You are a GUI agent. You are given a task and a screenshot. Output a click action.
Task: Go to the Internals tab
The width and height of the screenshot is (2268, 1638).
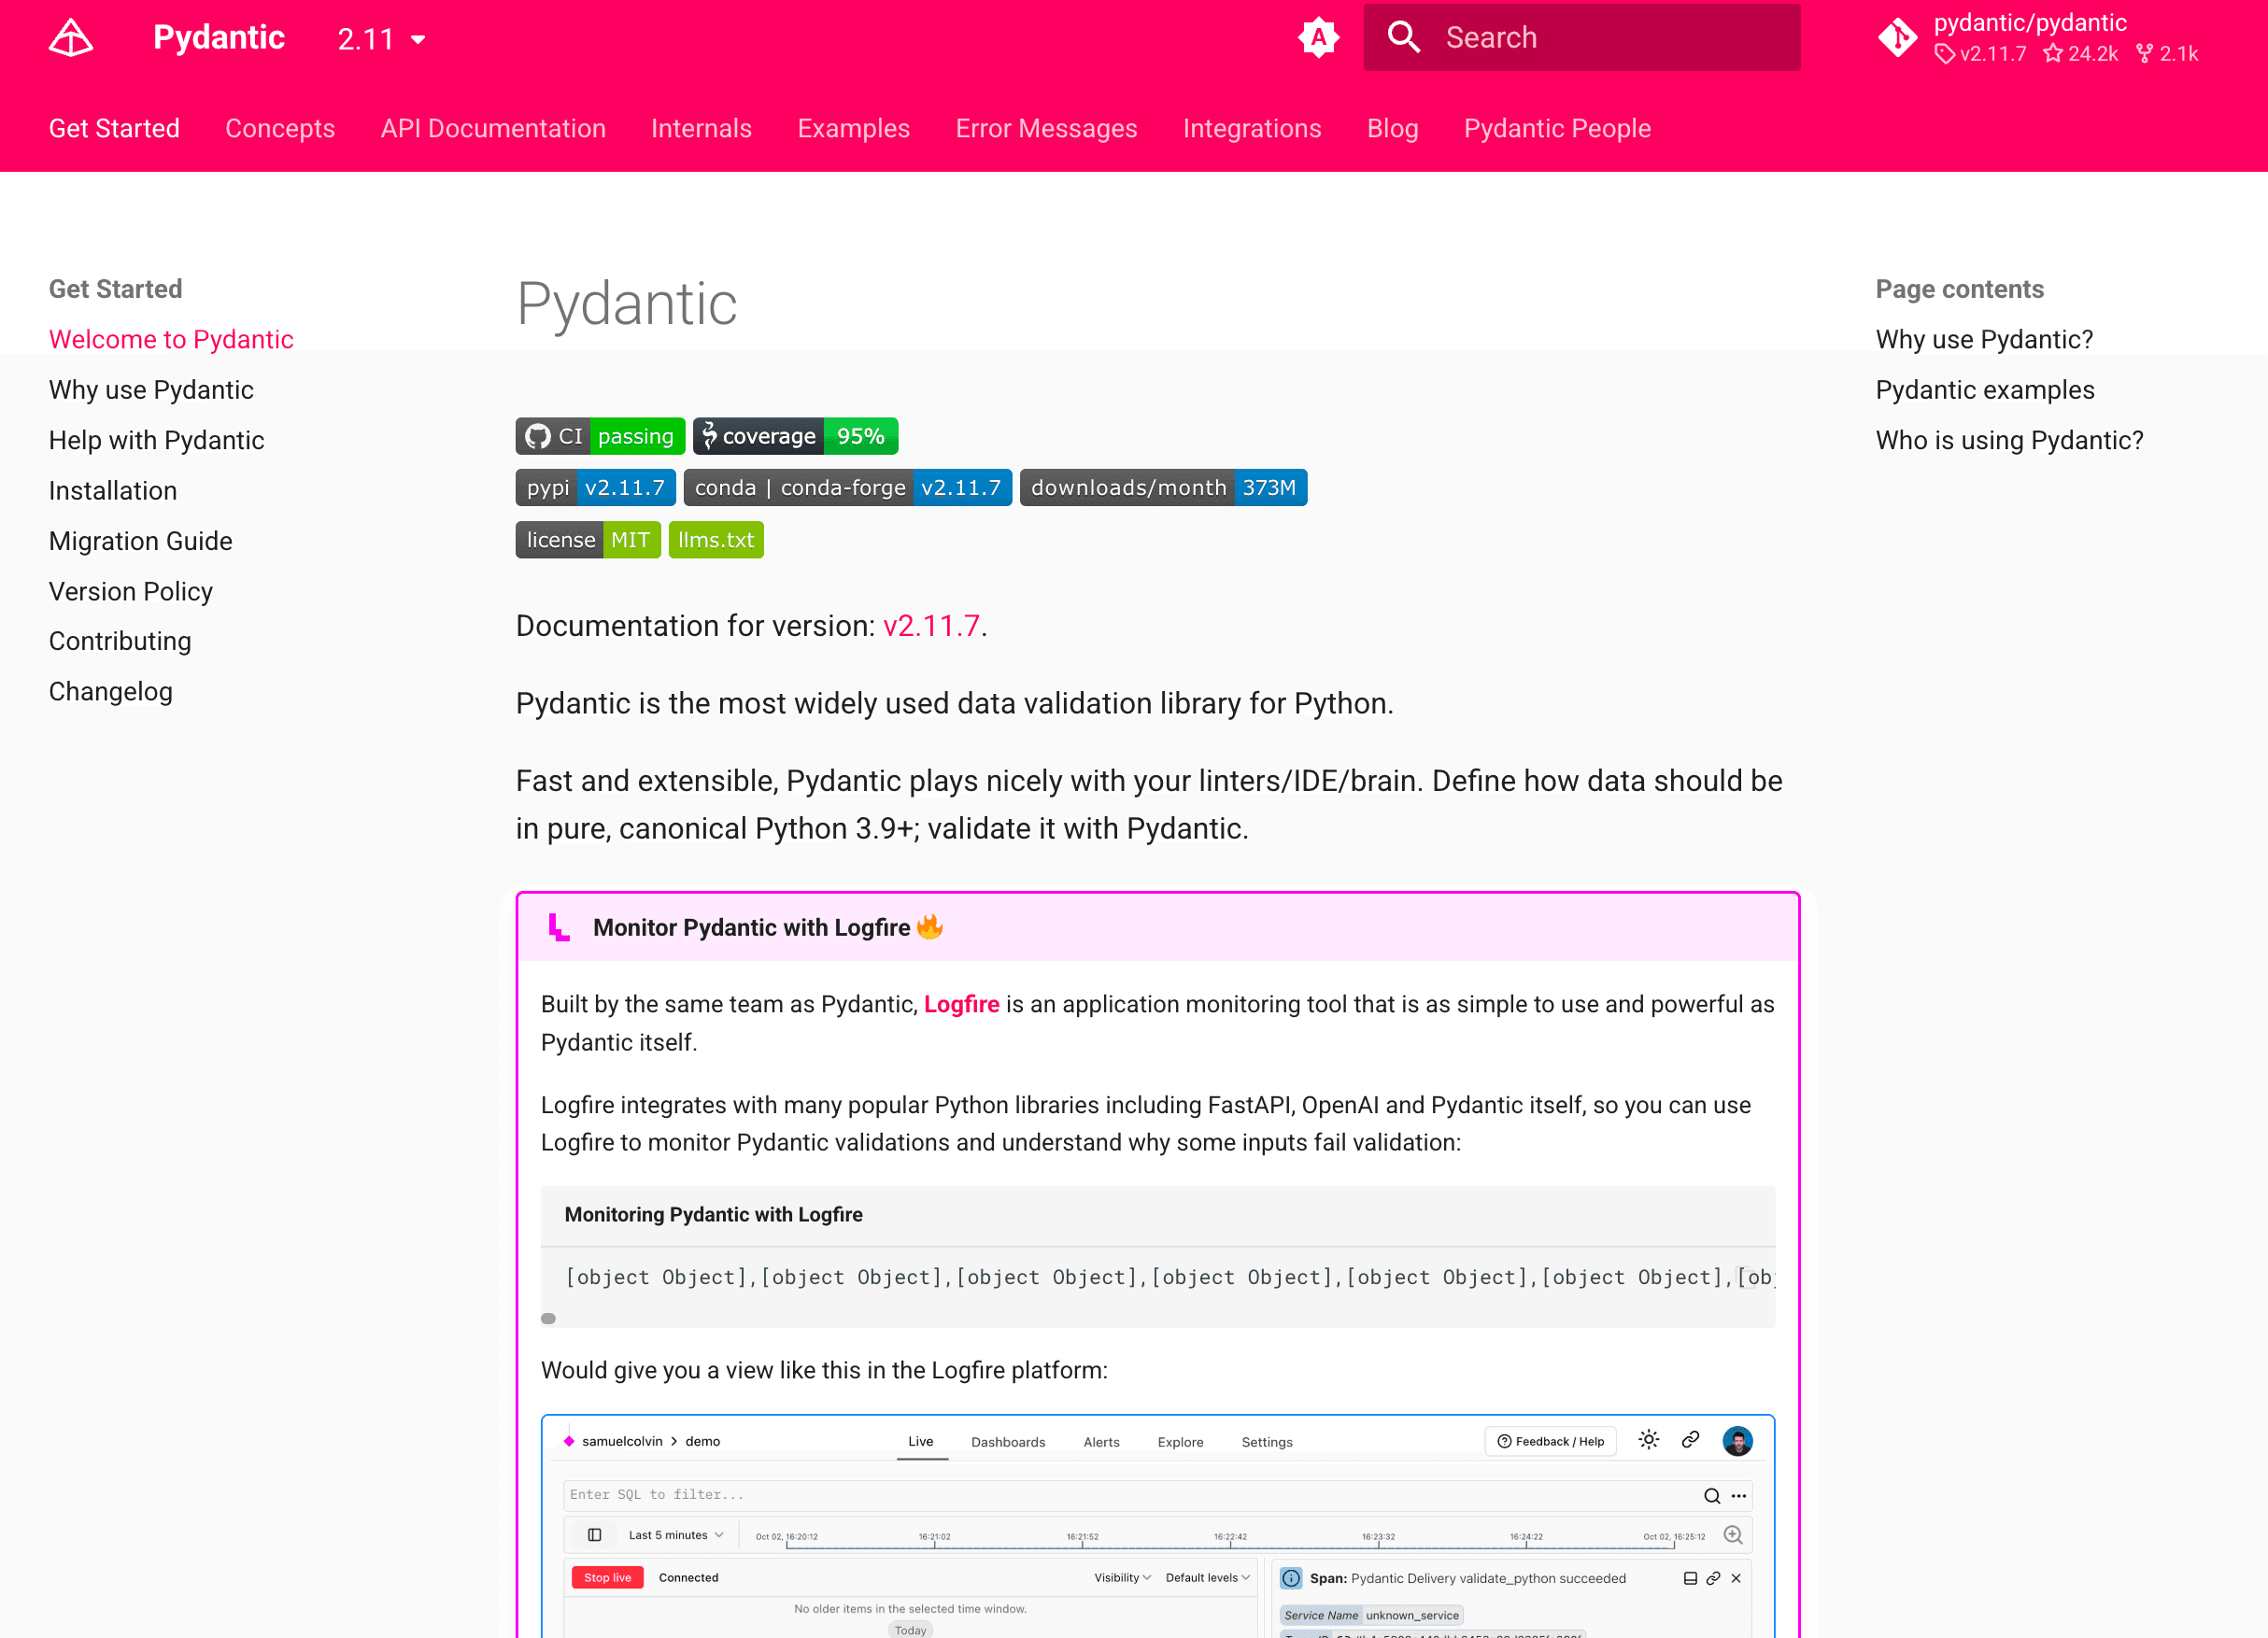point(701,128)
